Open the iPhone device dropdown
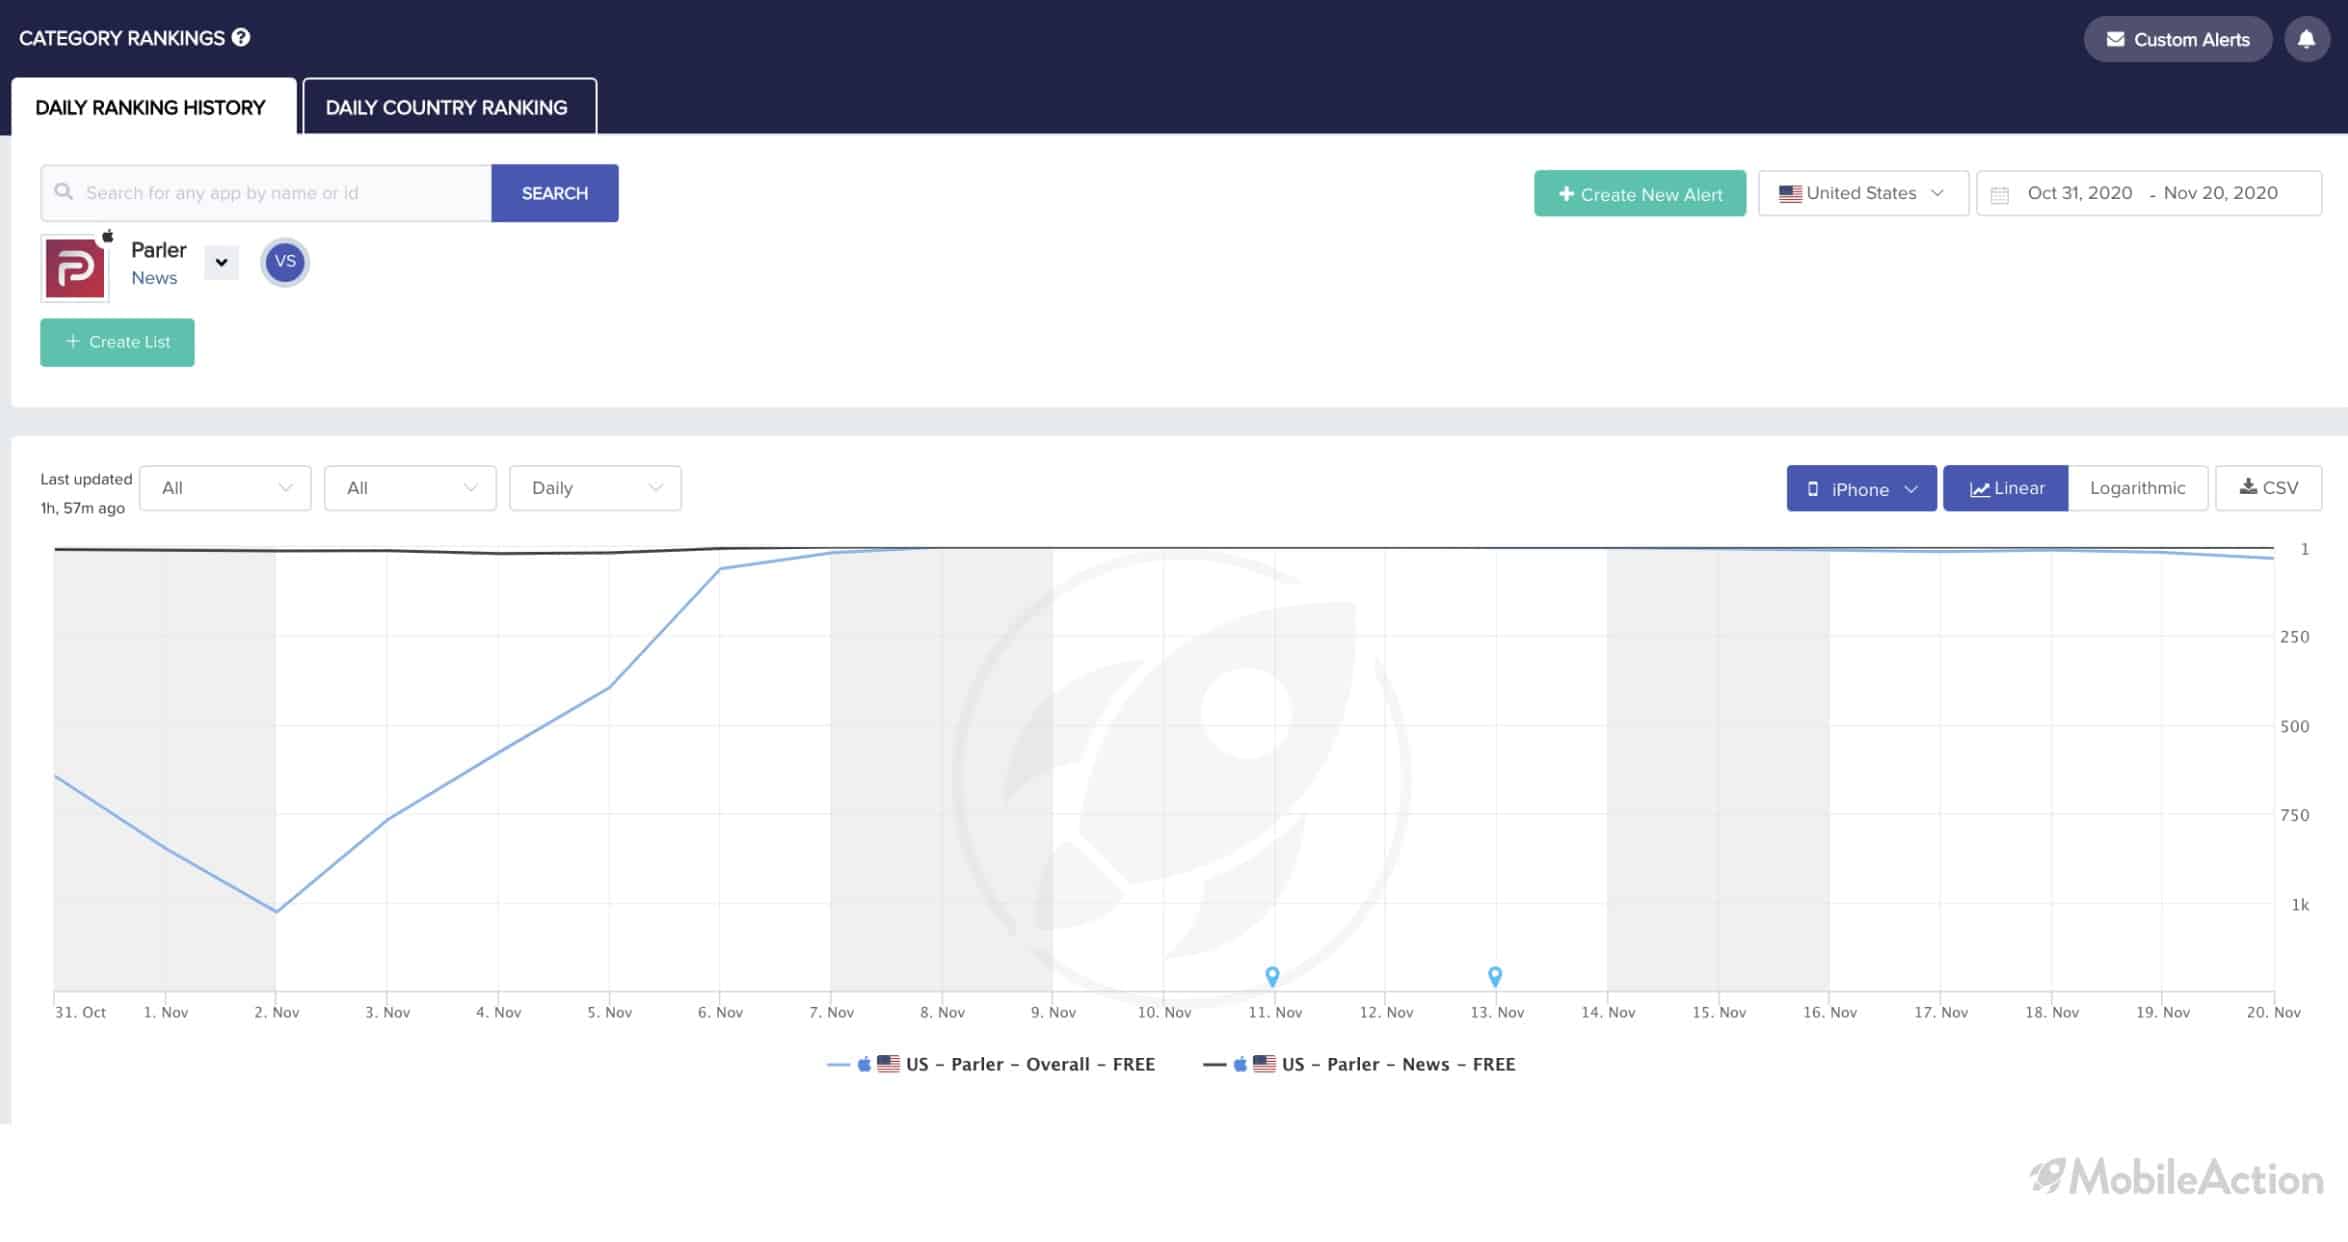Screen dimensions: 2348x1242 1861,488
